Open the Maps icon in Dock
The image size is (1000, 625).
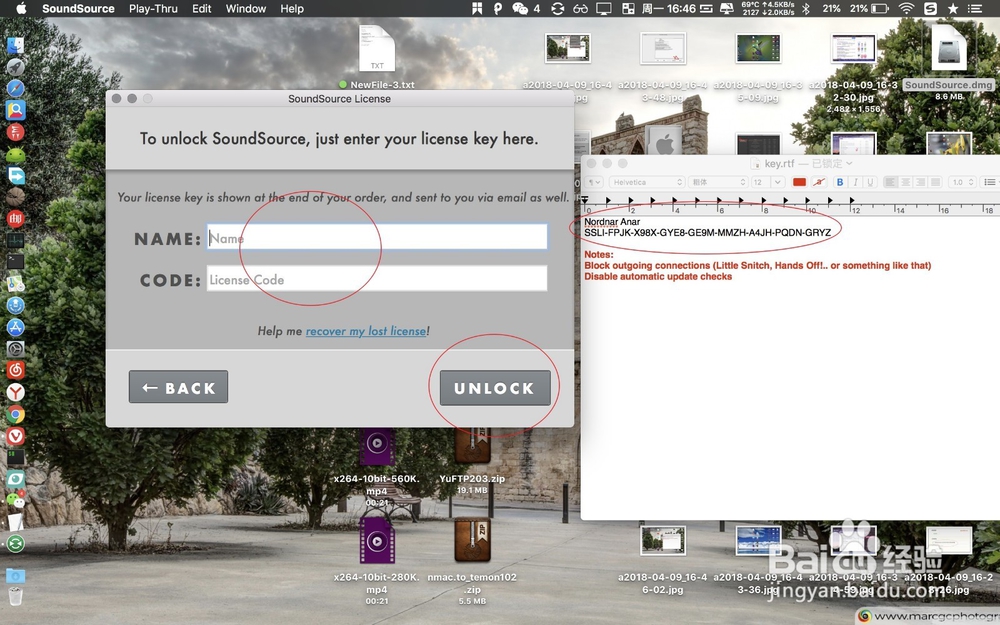pos(15,283)
